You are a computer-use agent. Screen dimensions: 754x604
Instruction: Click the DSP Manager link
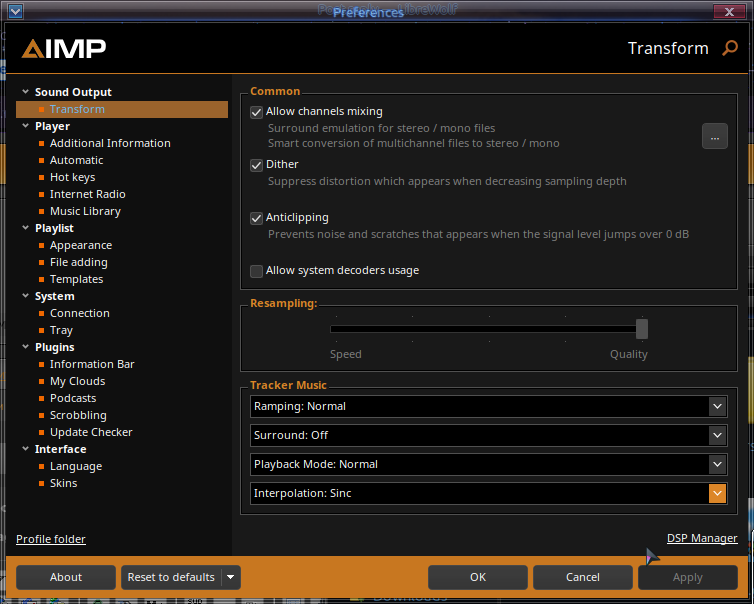tap(702, 538)
